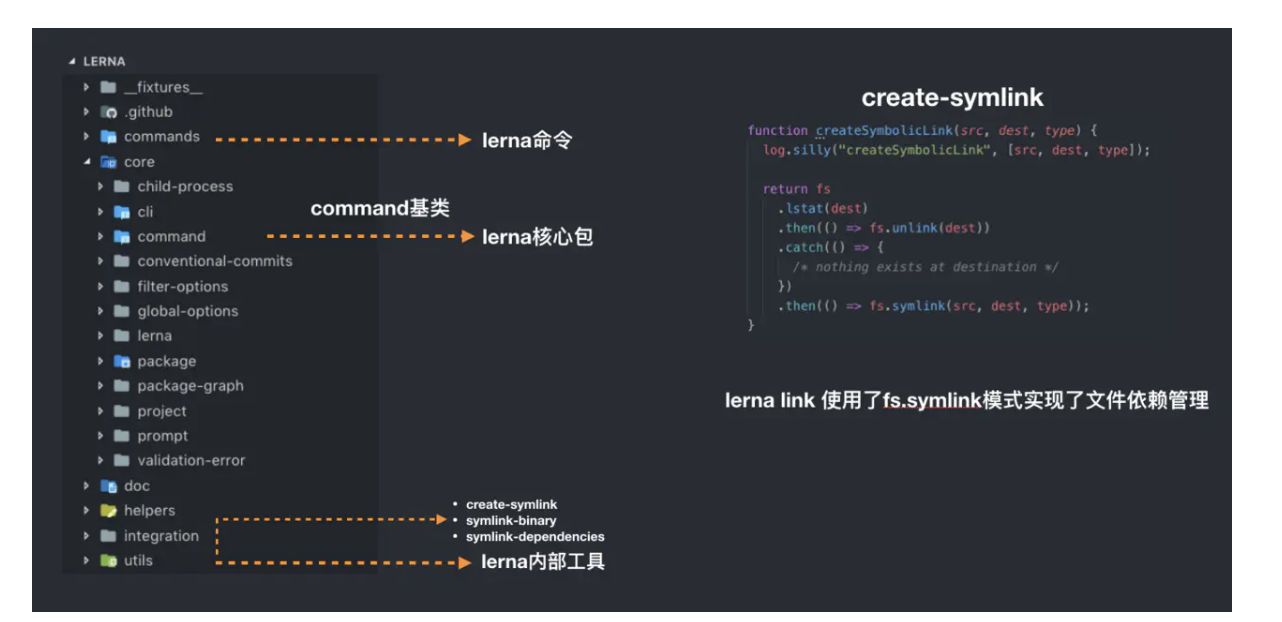Click the core folder icon

(108, 162)
